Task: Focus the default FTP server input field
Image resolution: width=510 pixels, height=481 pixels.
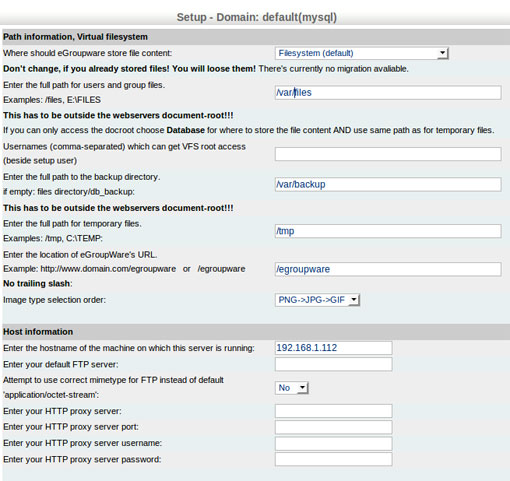Action: tap(334, 364)
